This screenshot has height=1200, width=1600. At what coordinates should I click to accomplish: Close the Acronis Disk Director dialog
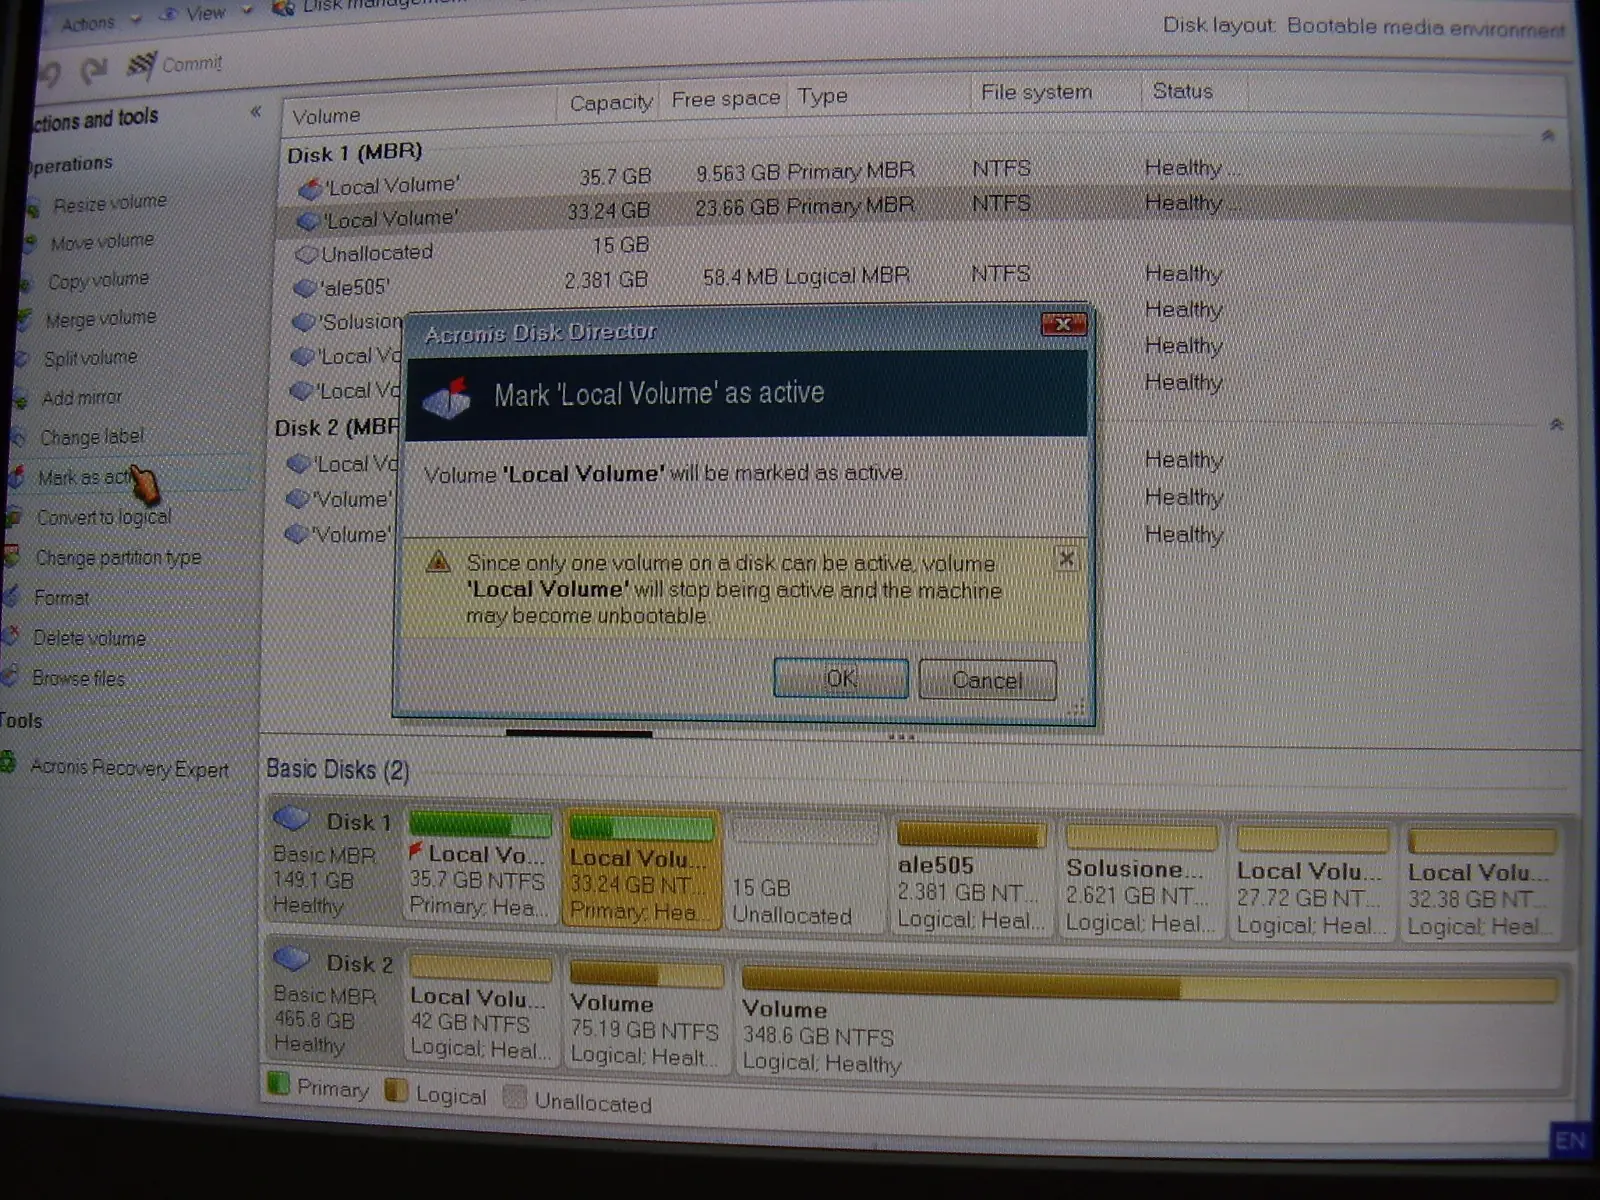(1063, 324)
